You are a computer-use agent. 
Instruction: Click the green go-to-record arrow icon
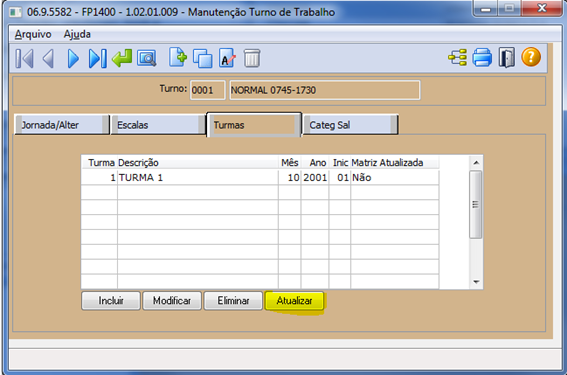pos(122,58)
